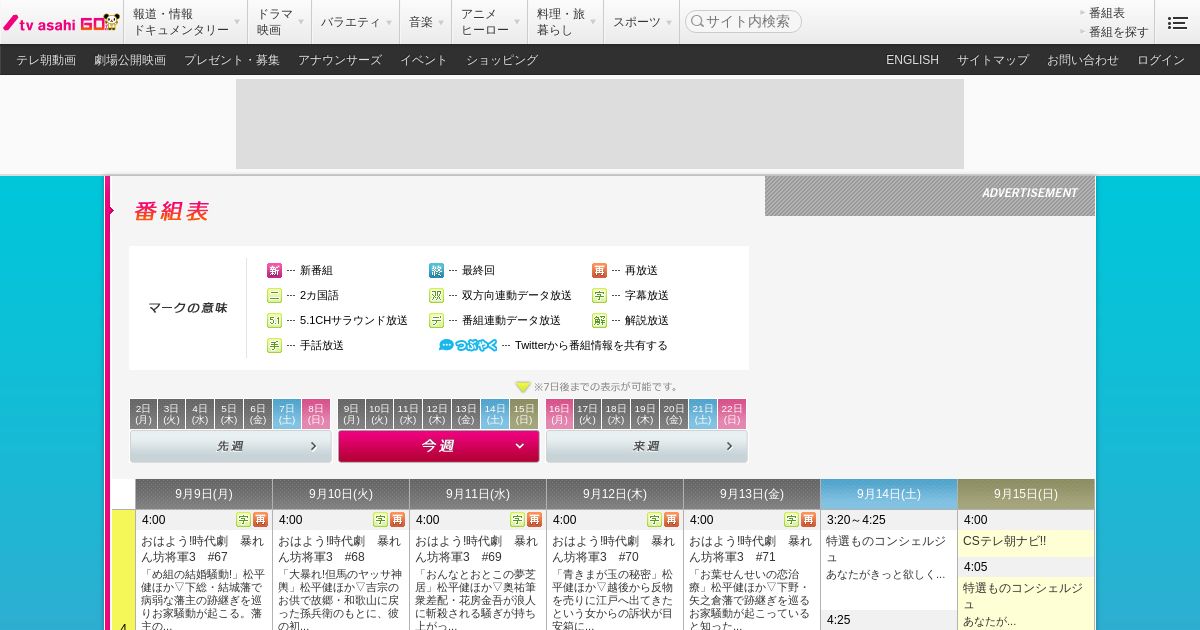Click the 再 icon on 9月13日 program
Screen dimensions: 1200x630
point(808,520)
